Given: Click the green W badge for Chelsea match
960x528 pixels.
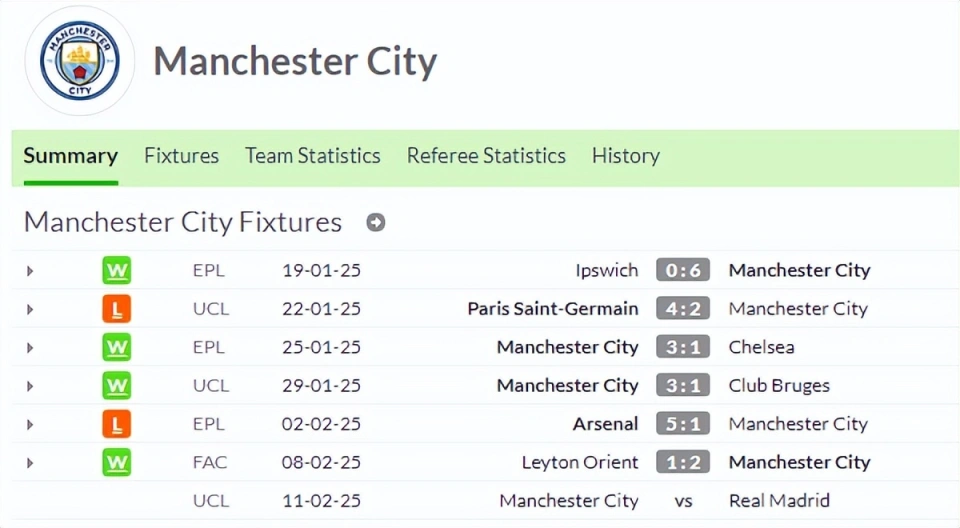Looking at the screenshot, I should pos(116,347).
